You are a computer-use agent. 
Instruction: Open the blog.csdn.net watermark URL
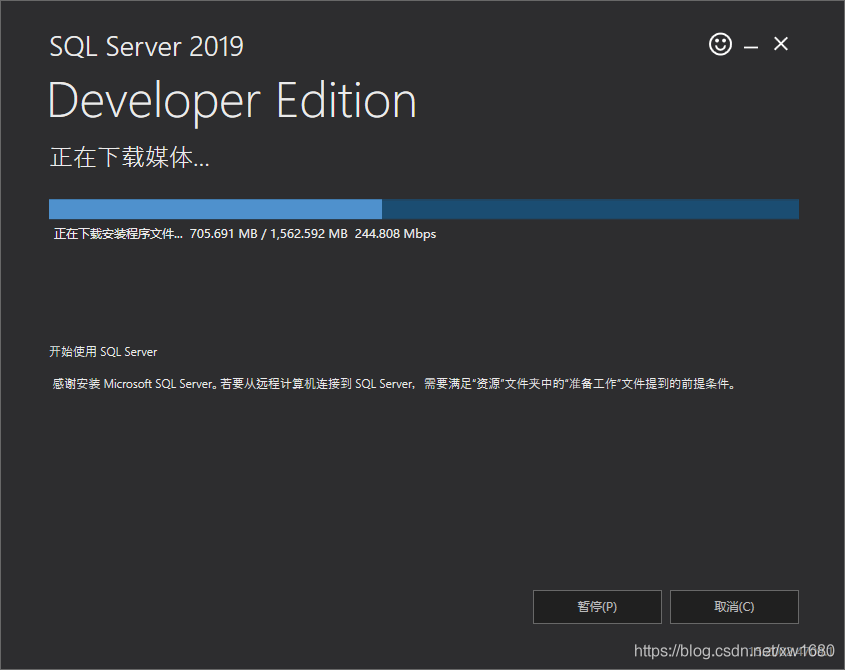[734, 651]
